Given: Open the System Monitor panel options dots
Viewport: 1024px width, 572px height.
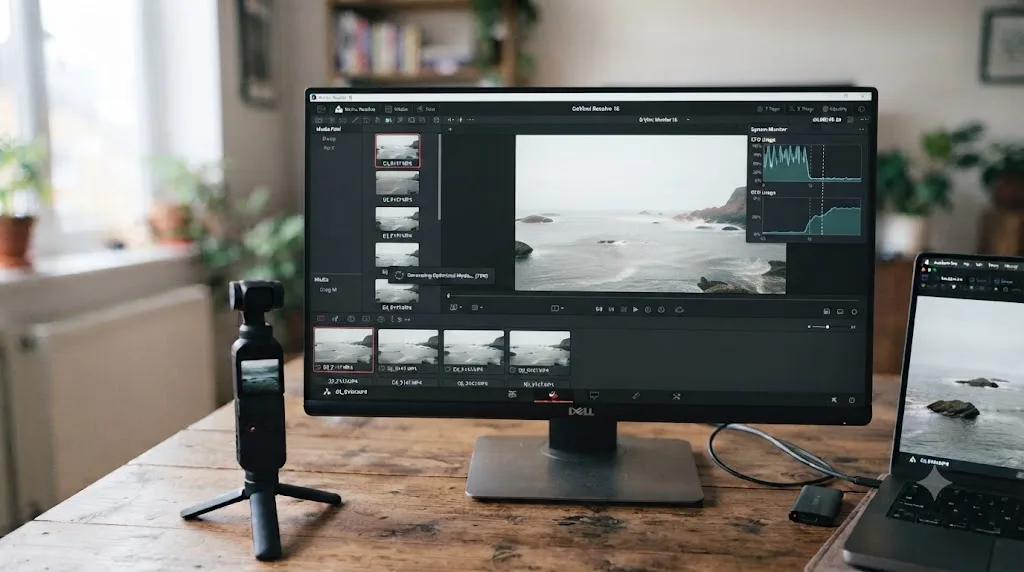Looking at the screenshot, I should tap(861, 129).
